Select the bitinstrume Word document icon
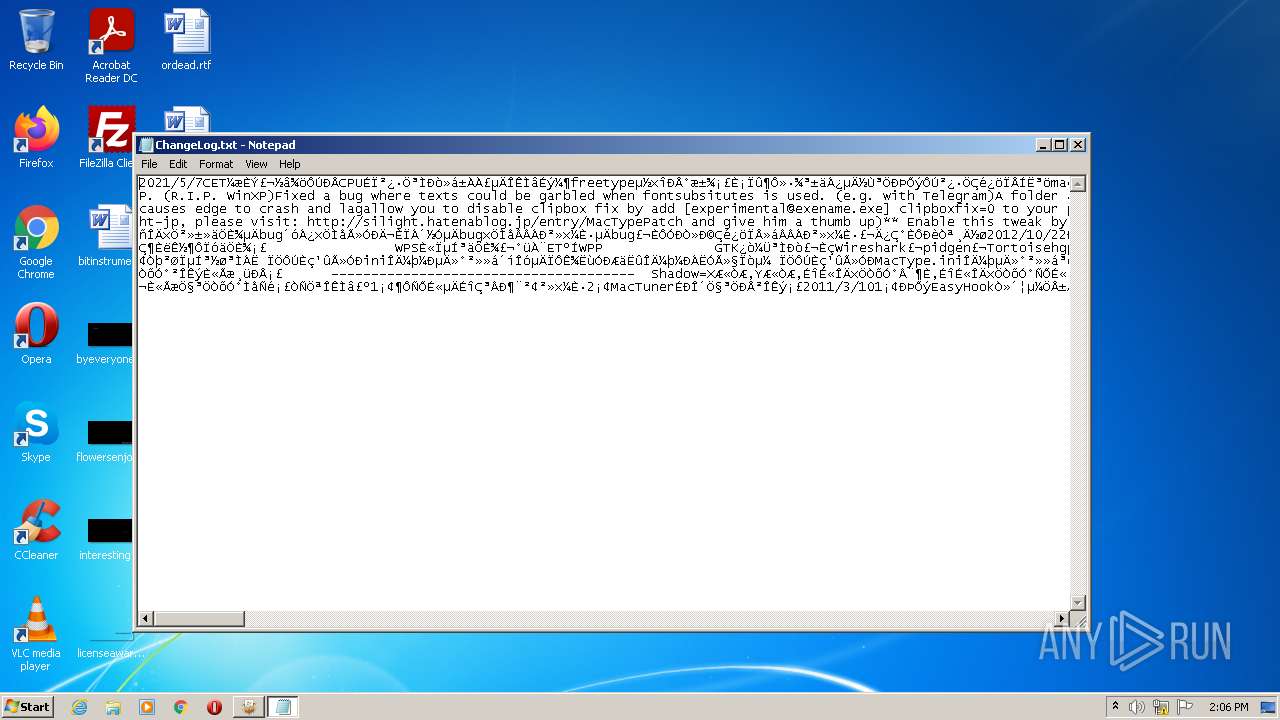The image size is (1280, 720). point(106,236)
